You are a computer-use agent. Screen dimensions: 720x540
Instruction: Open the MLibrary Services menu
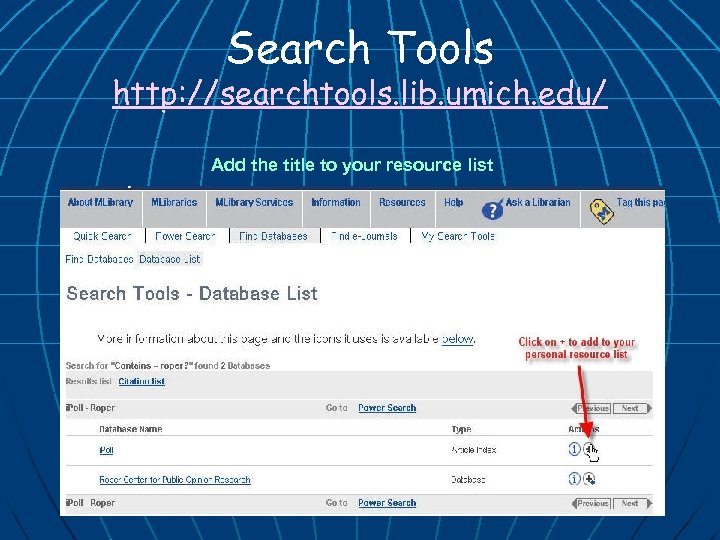(254, 202)
